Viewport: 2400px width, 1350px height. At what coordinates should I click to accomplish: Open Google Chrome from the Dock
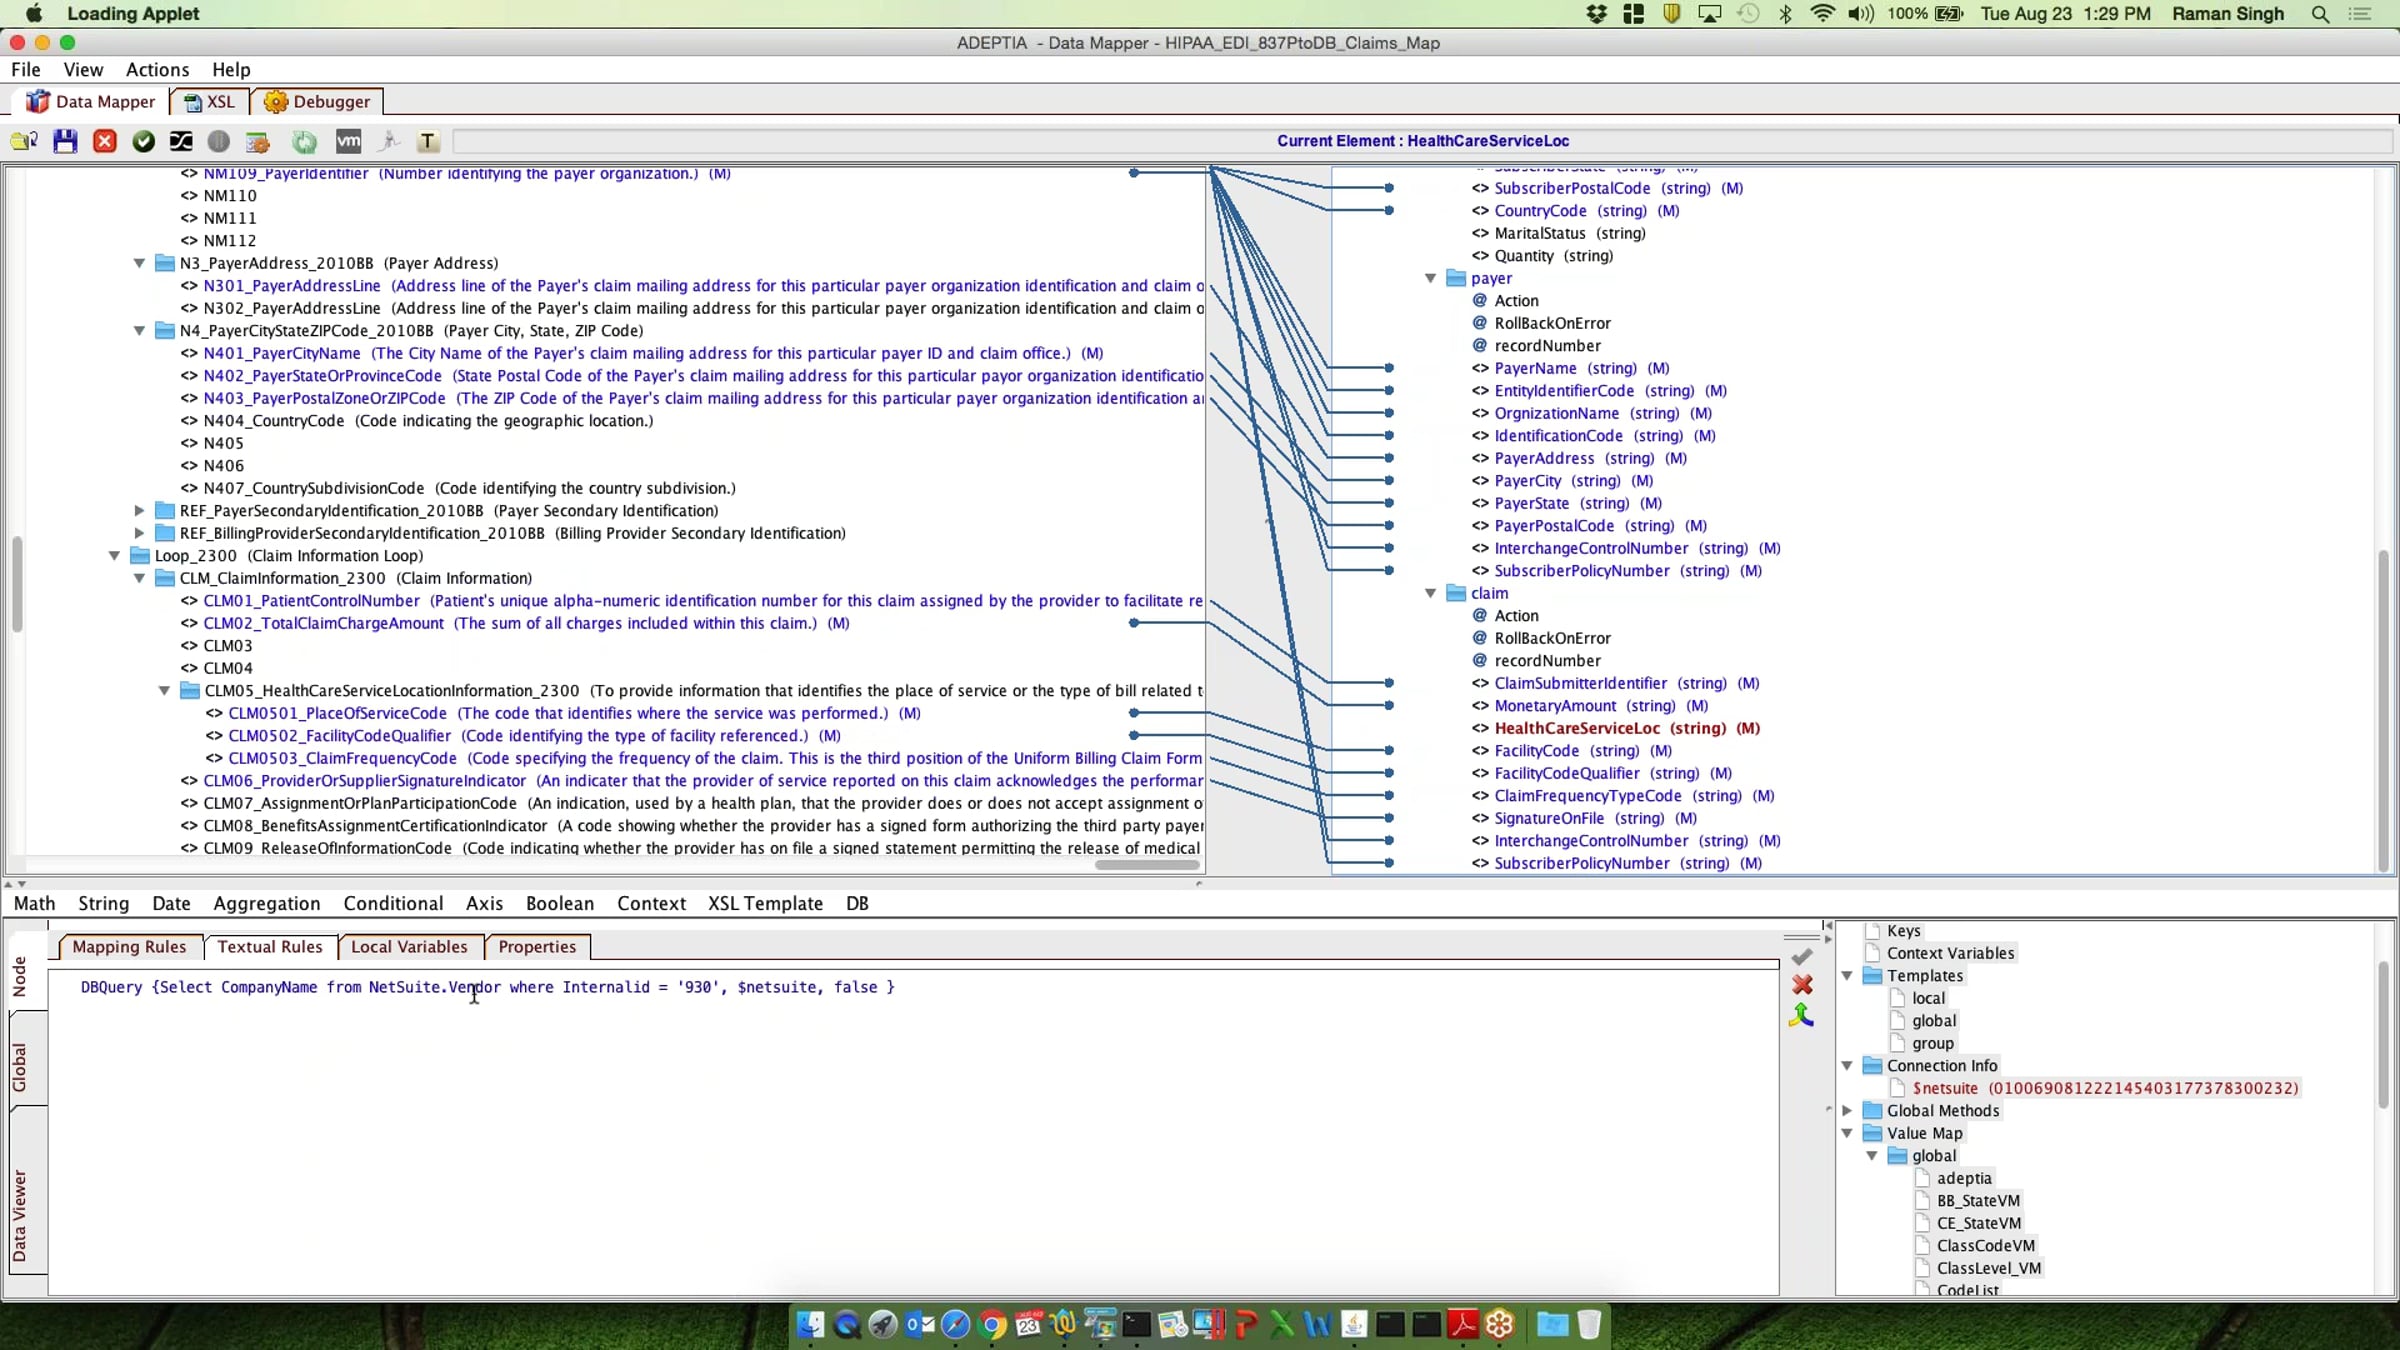(992, 1326)
